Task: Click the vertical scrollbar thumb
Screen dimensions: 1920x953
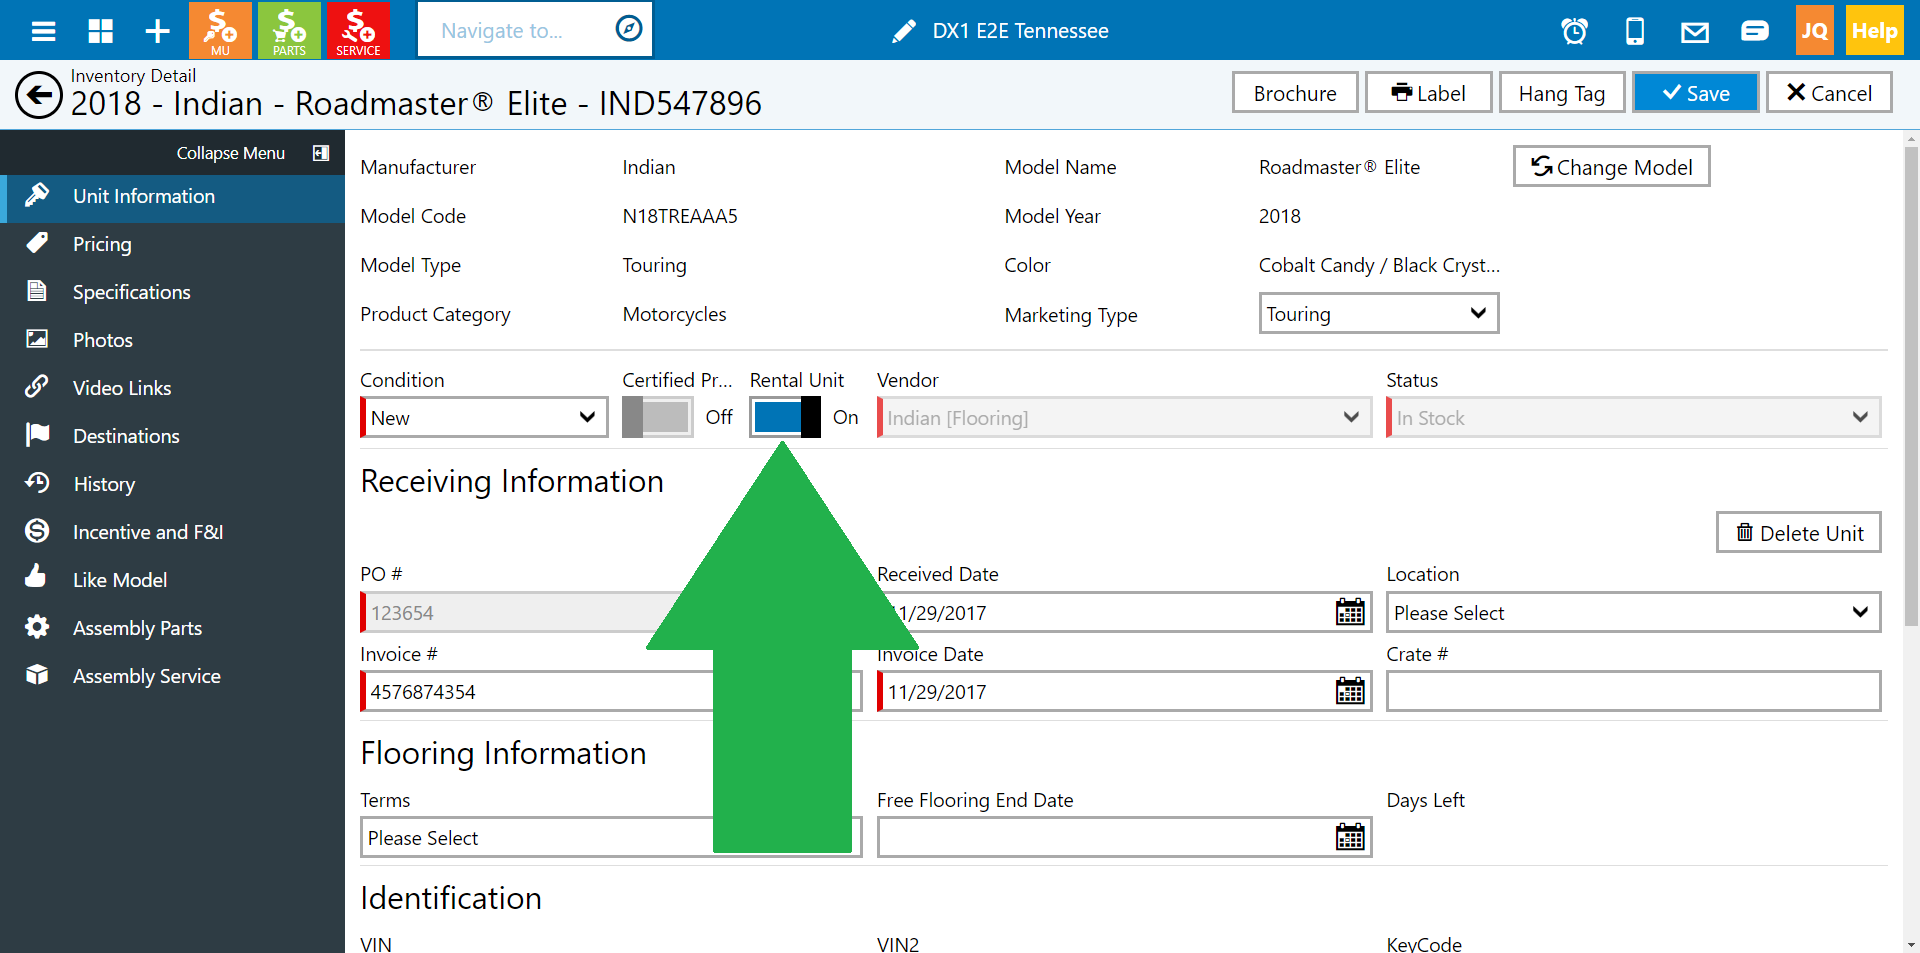Action: coord(1911,386)
